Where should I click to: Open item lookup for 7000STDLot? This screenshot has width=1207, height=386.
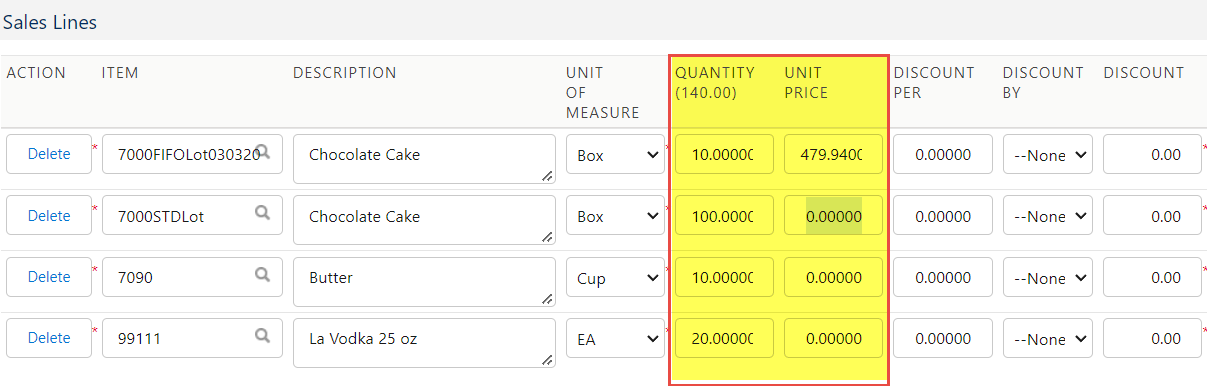(x=263, y=213)
